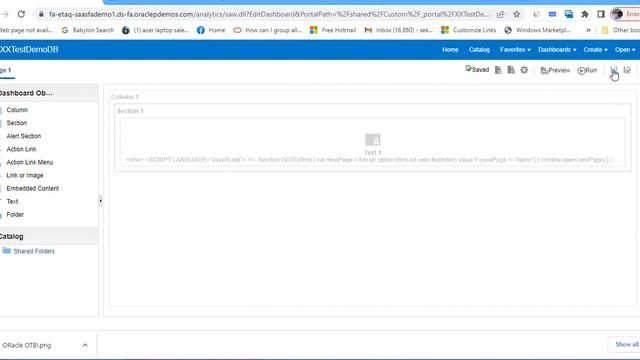640x360 pixels.
Task: Click the XXTestDemoDB dashboard title
Action: [x=29, y=49]
